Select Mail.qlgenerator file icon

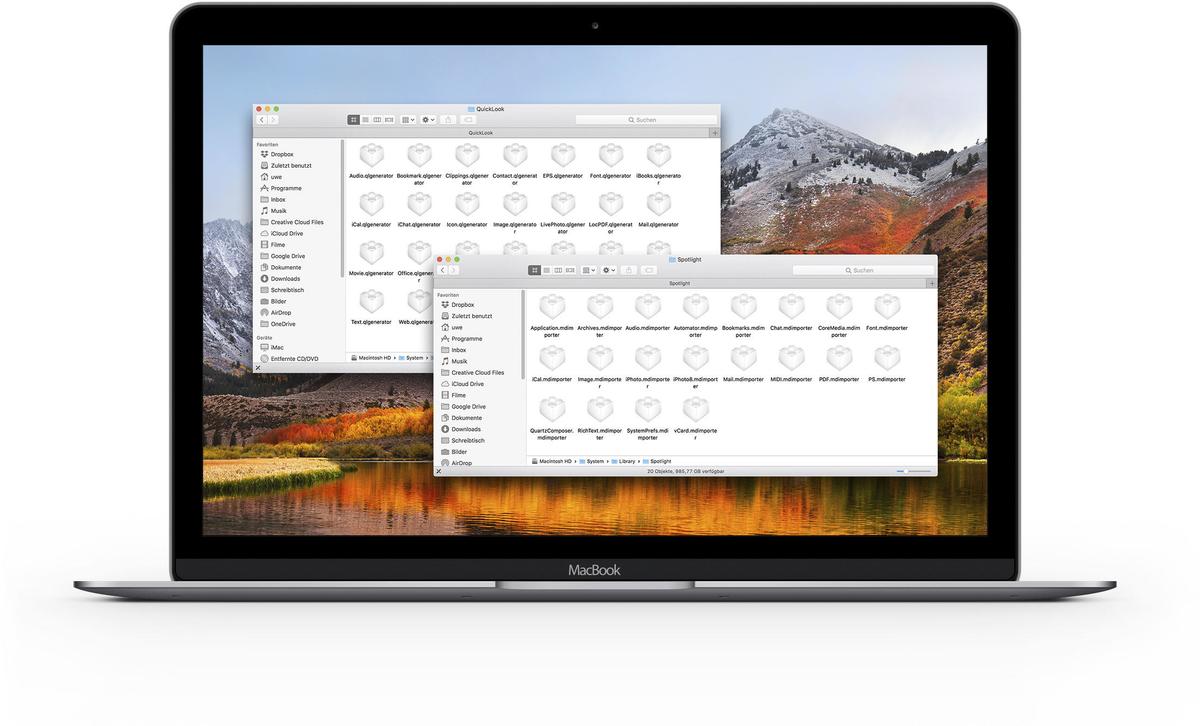tap(659, 205)
